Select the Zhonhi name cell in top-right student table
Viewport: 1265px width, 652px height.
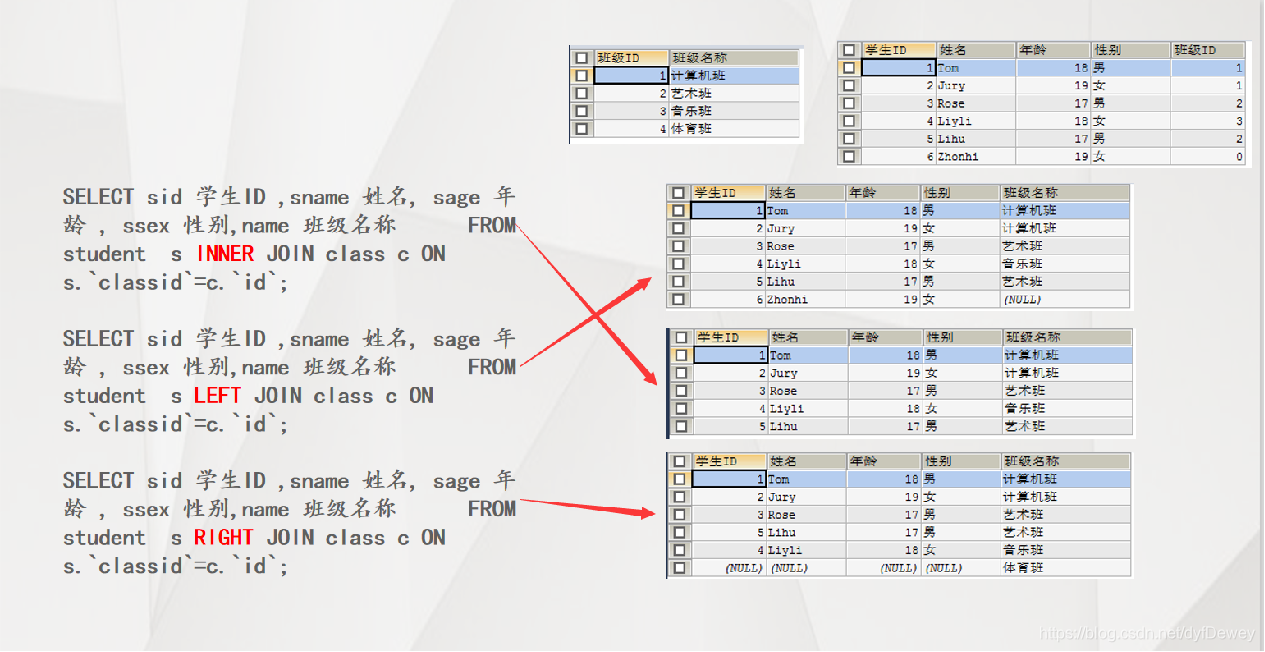(x=977, y=156)
